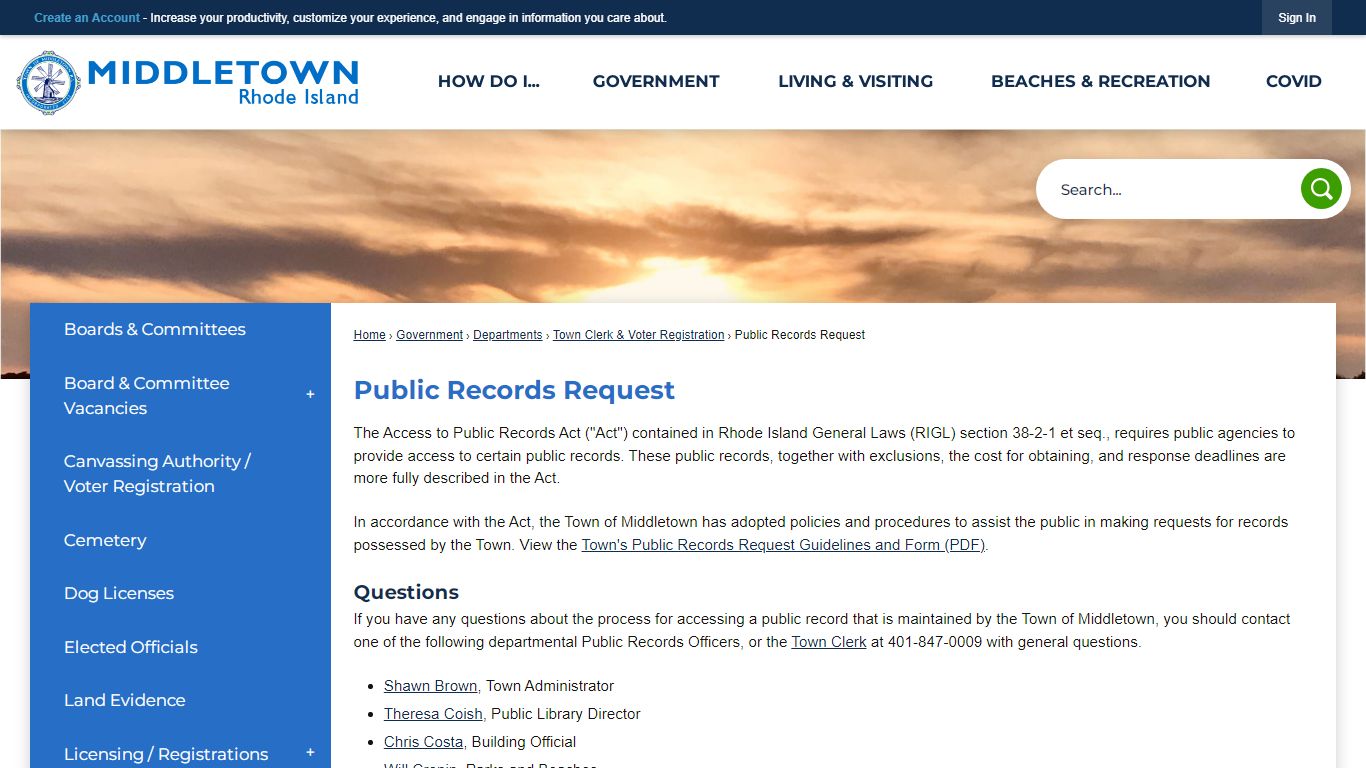Viewport: 1366px width, 768px height.
Task: Select Boards & Committees in sidebar
Action: [x=180, y=329]
